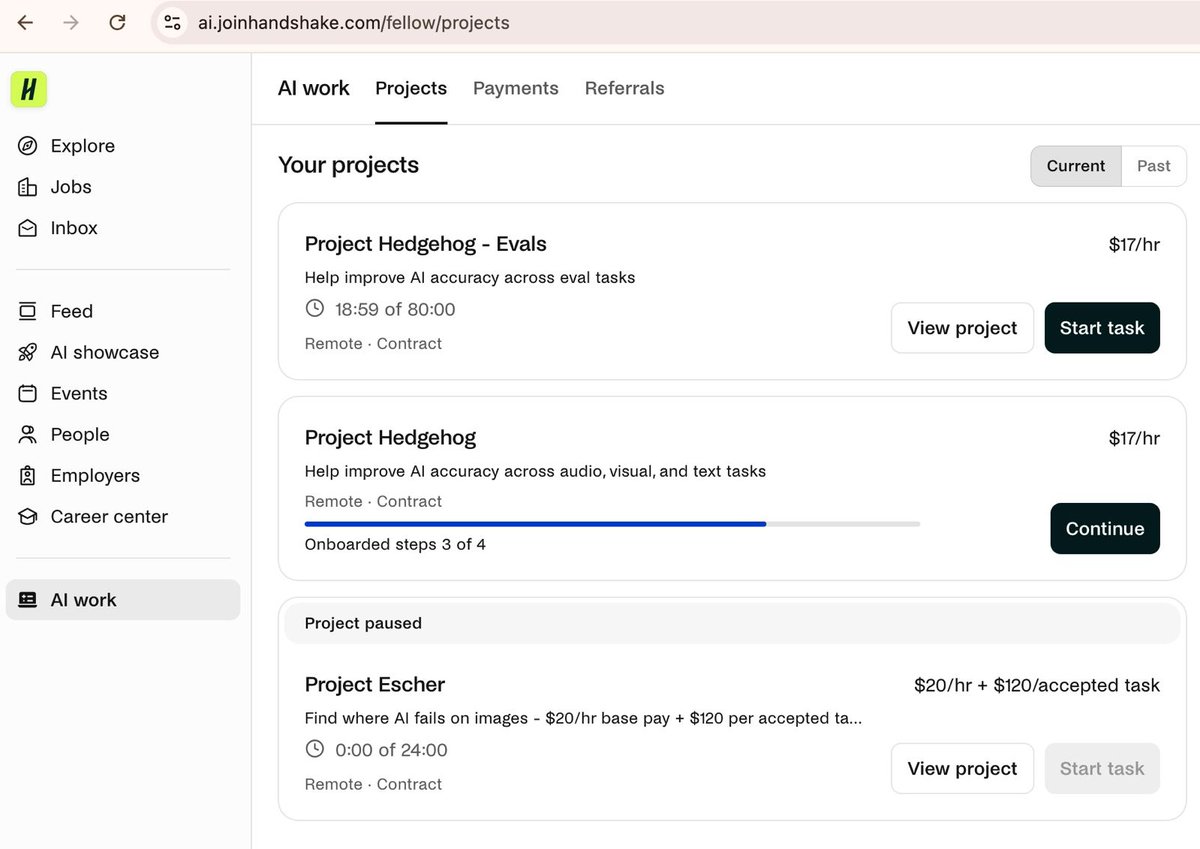The width and height of the screenshot is (1200, 849).
Task: Click the Project Hedgehog onboarding progress bar
Action: 612,523
